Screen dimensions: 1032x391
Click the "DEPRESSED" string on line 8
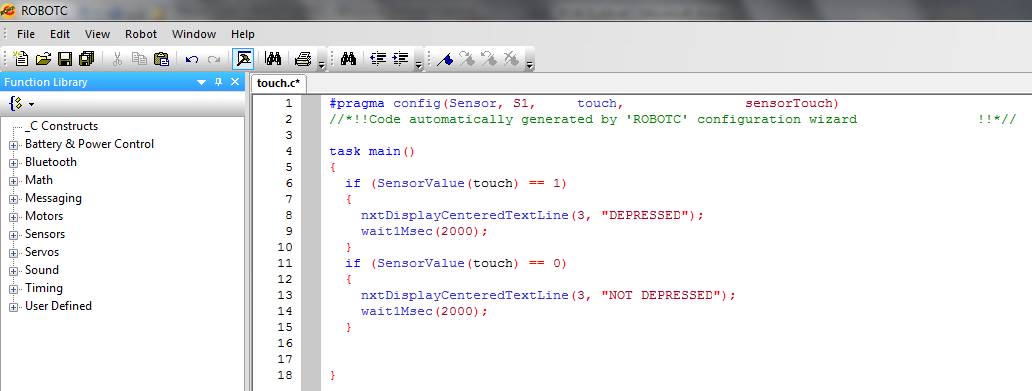(645, 215)
